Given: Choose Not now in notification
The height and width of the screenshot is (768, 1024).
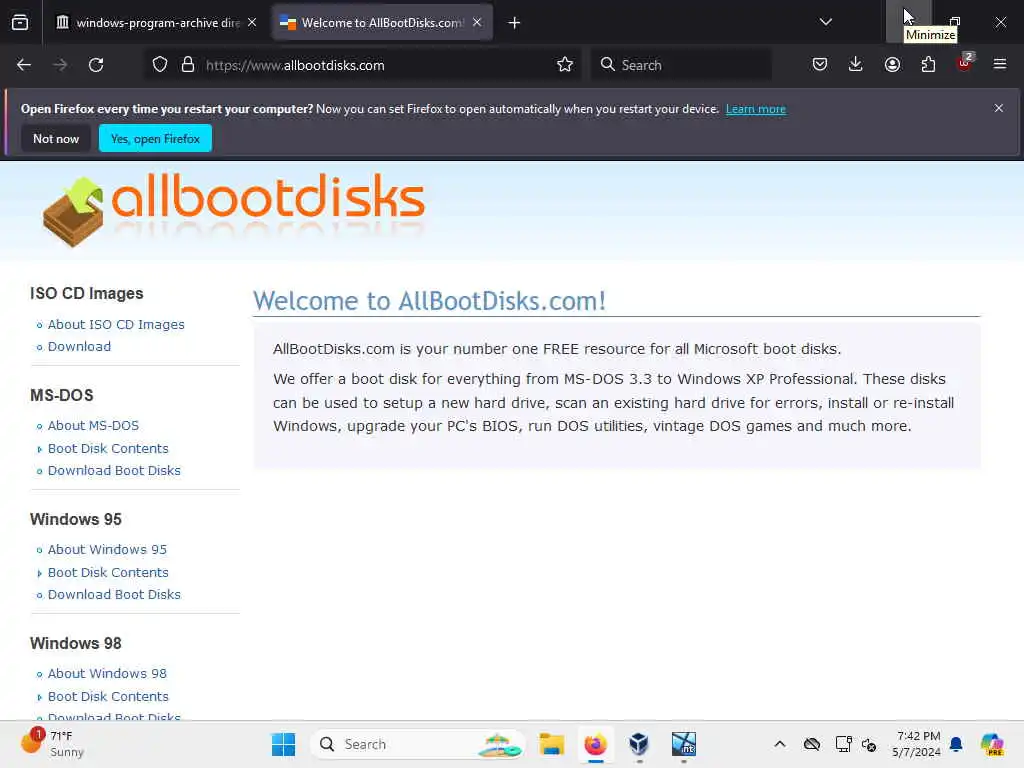Looking at the screenshot, I should point(56,138).
